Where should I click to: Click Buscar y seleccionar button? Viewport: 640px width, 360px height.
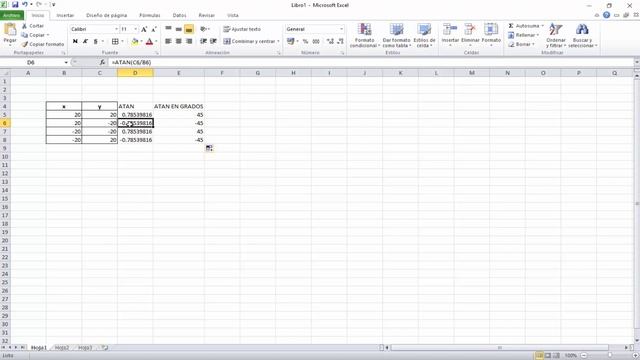(x=582, y=36)
